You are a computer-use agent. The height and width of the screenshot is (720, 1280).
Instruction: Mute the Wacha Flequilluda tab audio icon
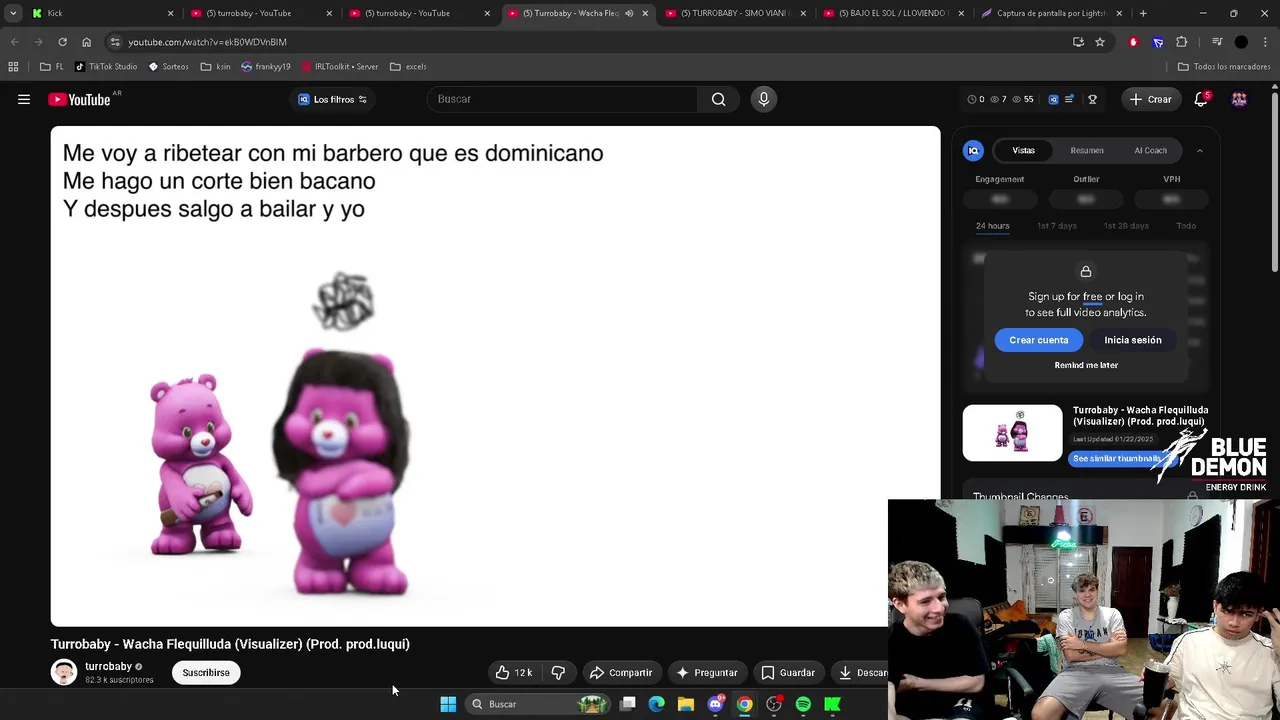click(629, 13)
